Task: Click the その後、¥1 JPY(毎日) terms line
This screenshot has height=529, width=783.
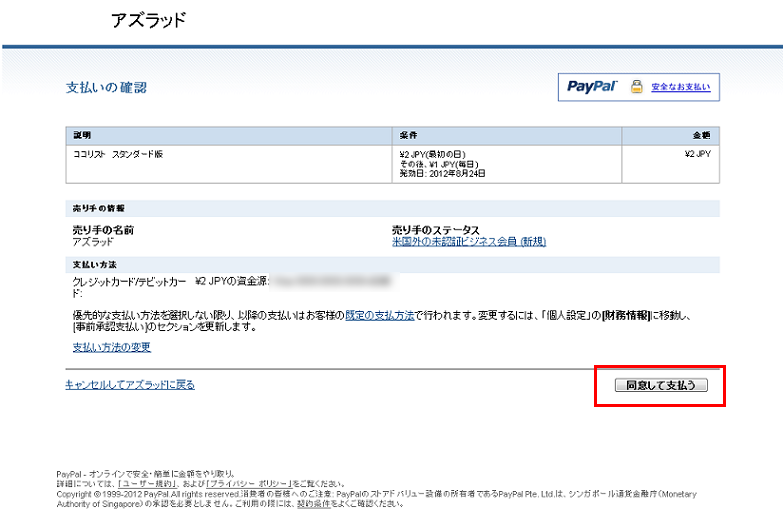Action: (439, 164)
